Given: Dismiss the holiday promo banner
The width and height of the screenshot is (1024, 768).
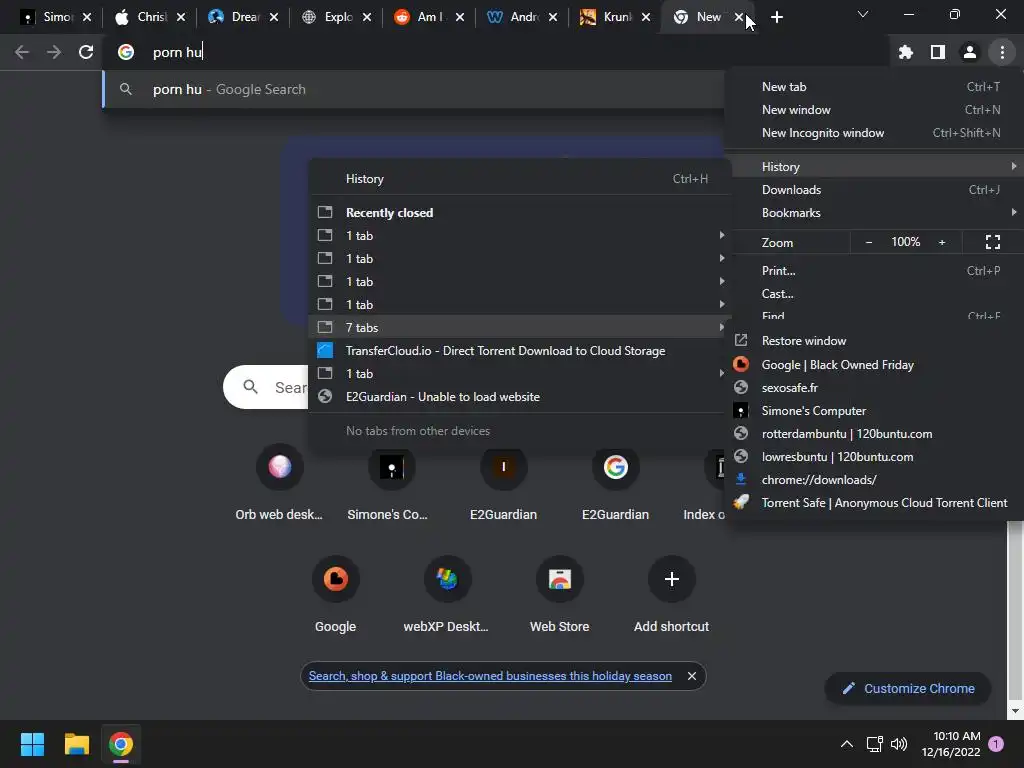Looking at the screenshot, I should [692, 676].
